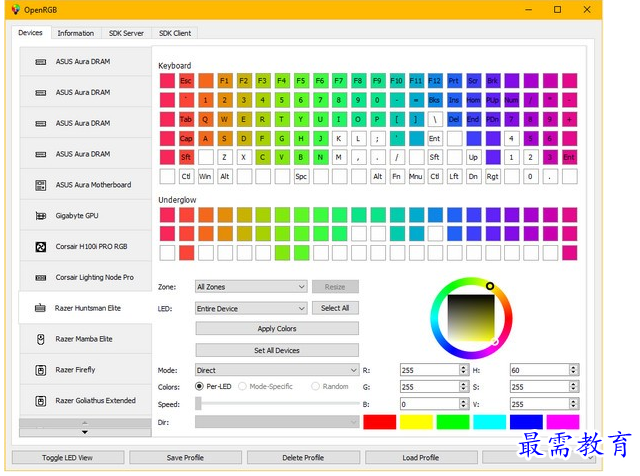Viewport: 640px width, 476px height.
Task: Click the Toggle LED View button
Action: pyautogui.click(x=68, y=458)
